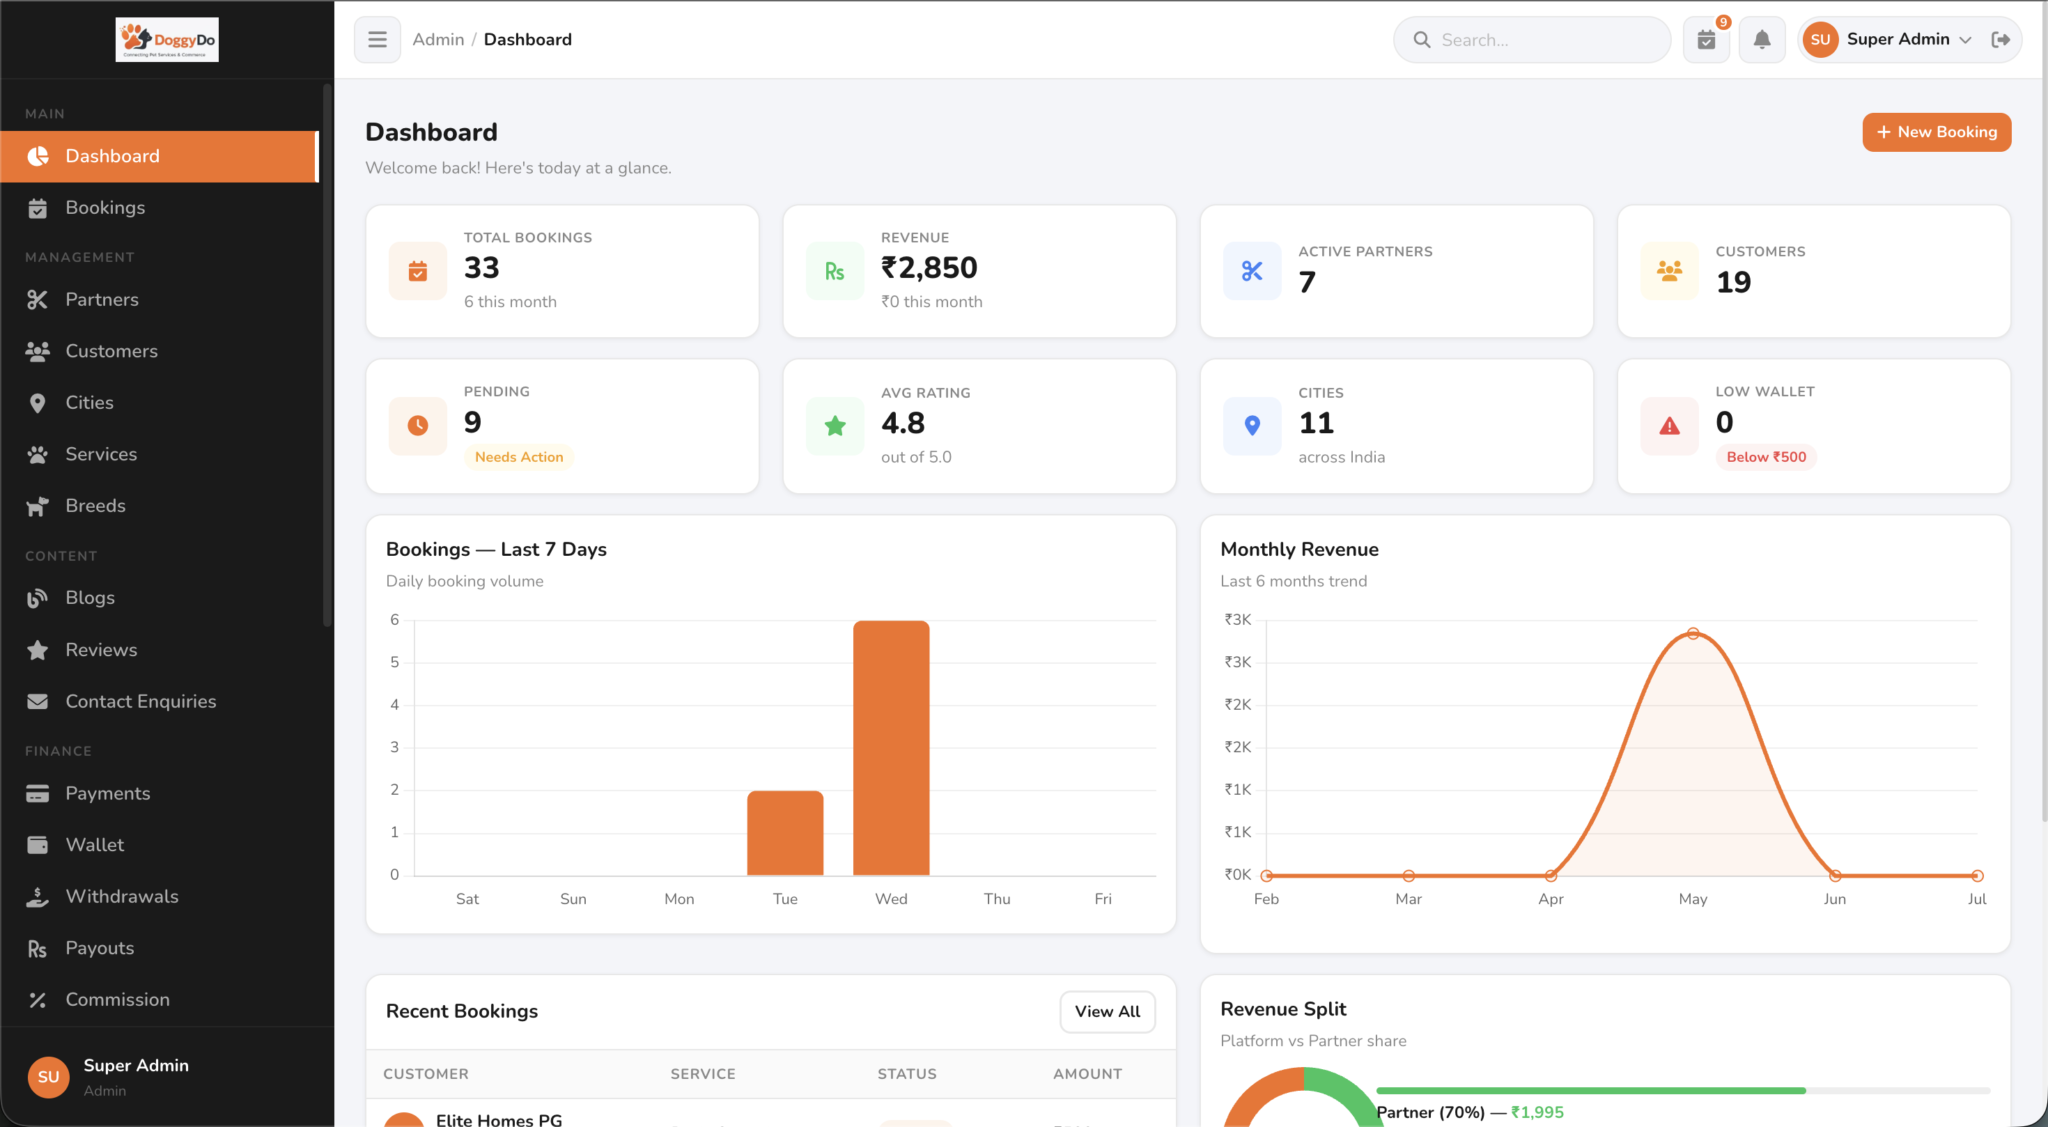Click the CUSTOMER column header
The height and width of the screenshot is (1127, 2048).
(426, 1074)
